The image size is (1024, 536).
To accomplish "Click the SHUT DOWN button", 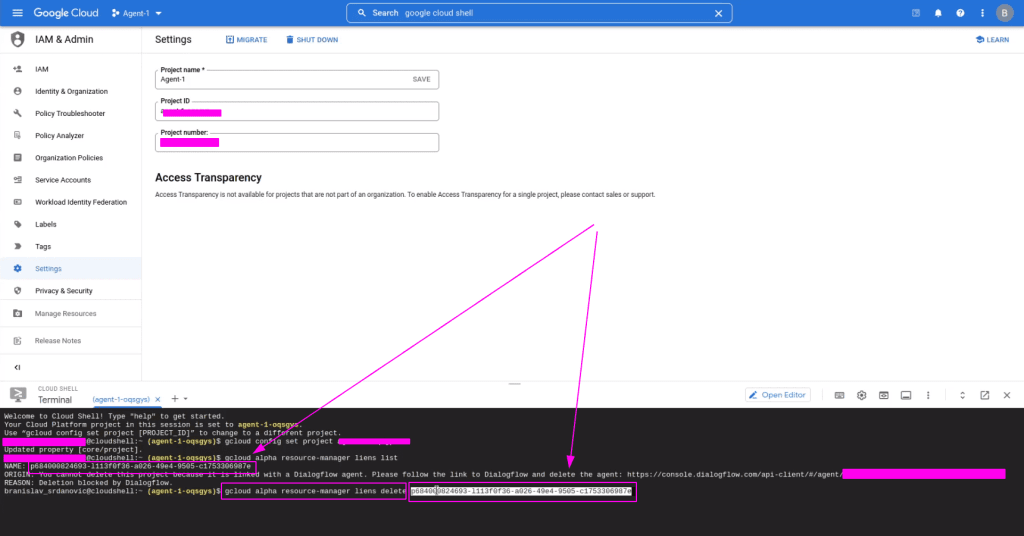I will click(312, 40).
